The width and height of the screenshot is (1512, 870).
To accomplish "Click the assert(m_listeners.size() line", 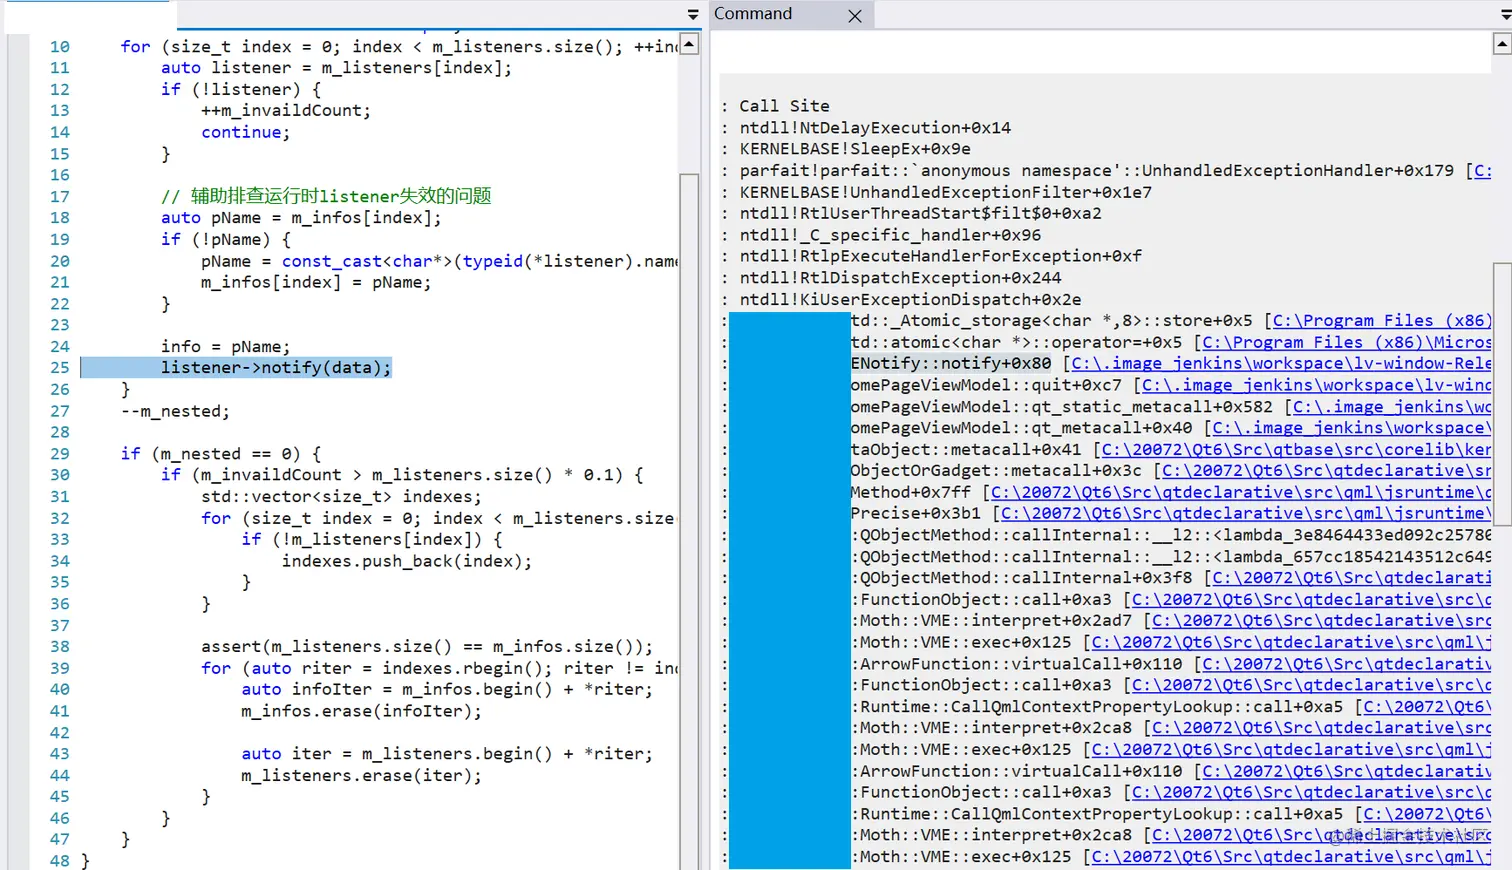I will (x=427, y=646).
